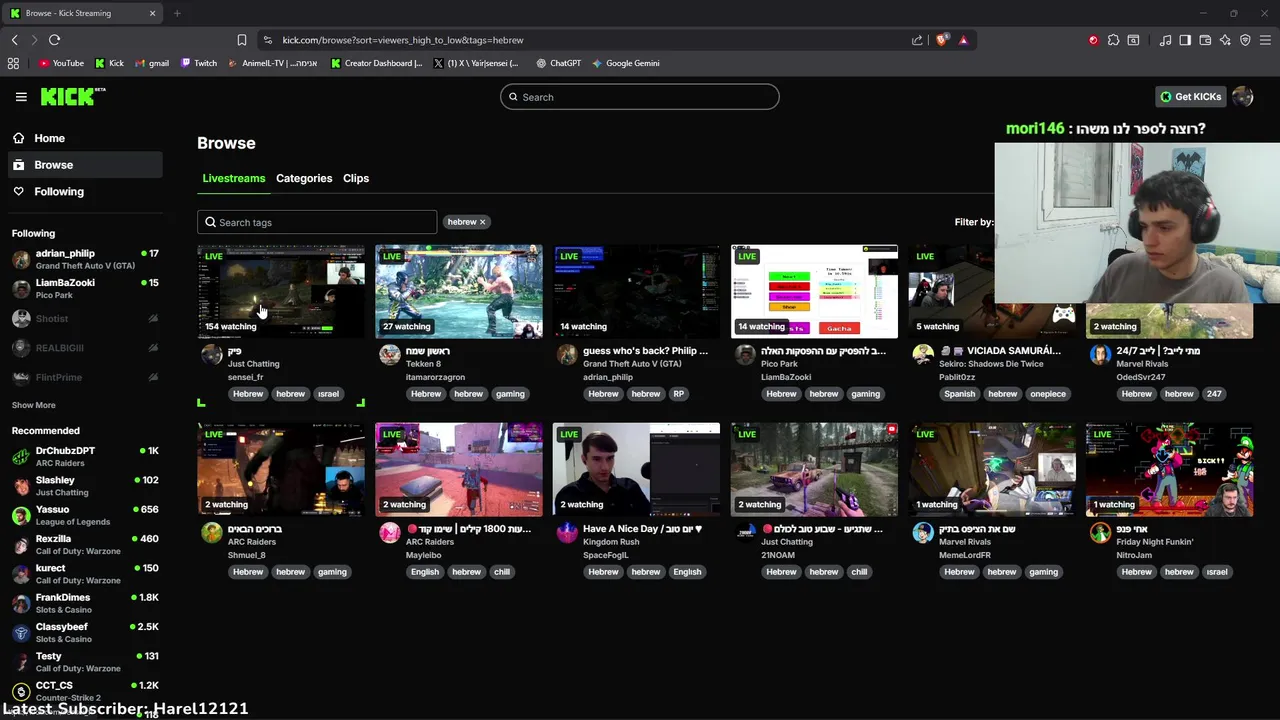The image size is (1280, 720).
Task: Open ChatGPT bookmark
Action: (558, 63)
